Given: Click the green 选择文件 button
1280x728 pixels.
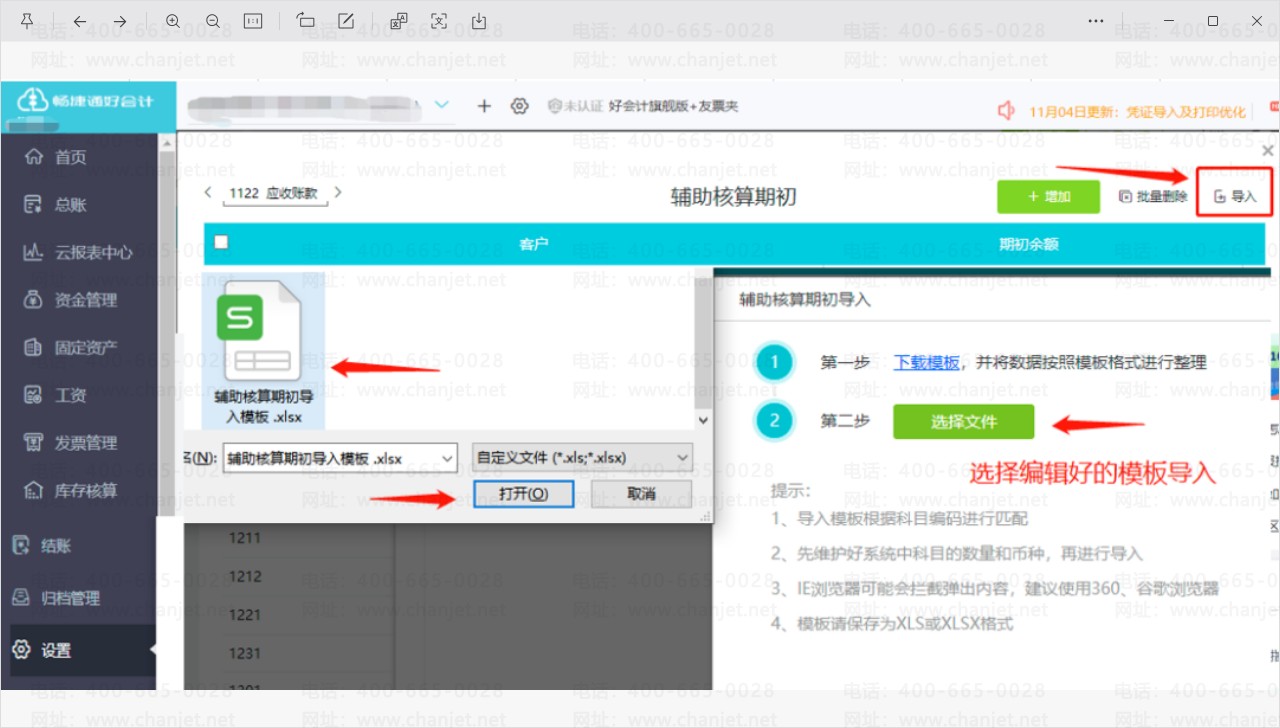Looking at the screenshot, I should (x=964, y=422).
